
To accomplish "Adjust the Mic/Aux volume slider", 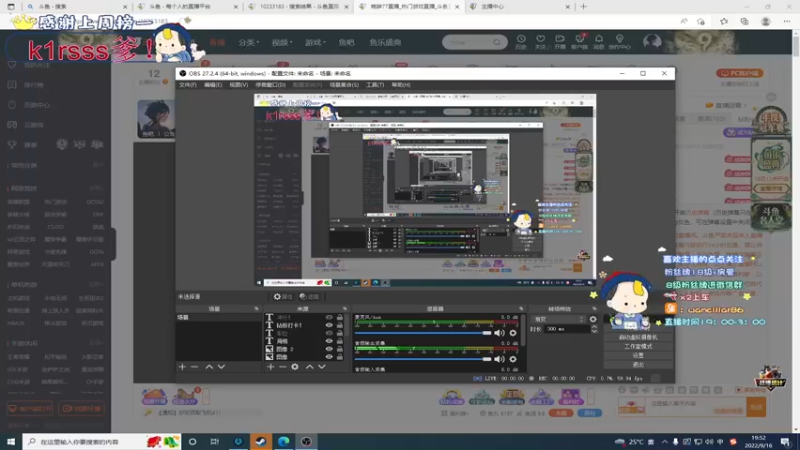I will pyautogui.click(x=423, y=333).
